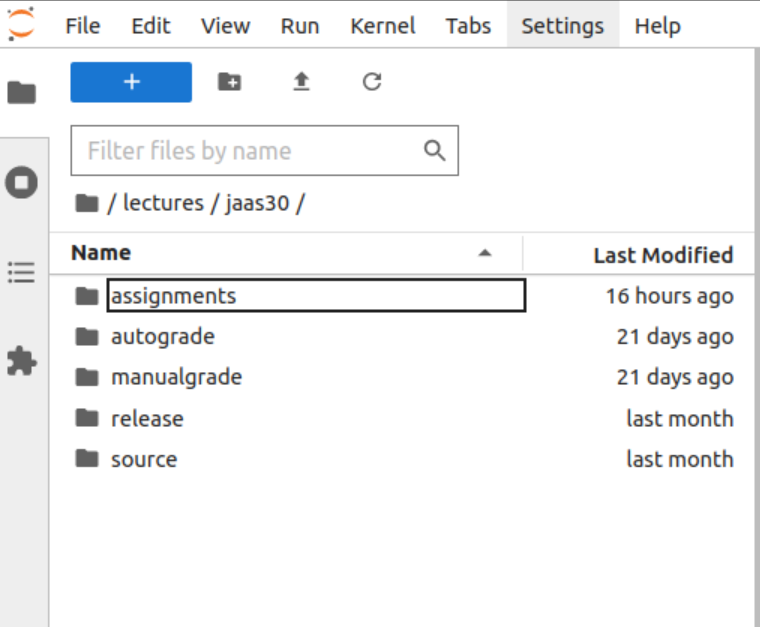This screenshot has height=627, width=760.
Task: Click the search magnifier in filter box
Action: tap(435, 151)
